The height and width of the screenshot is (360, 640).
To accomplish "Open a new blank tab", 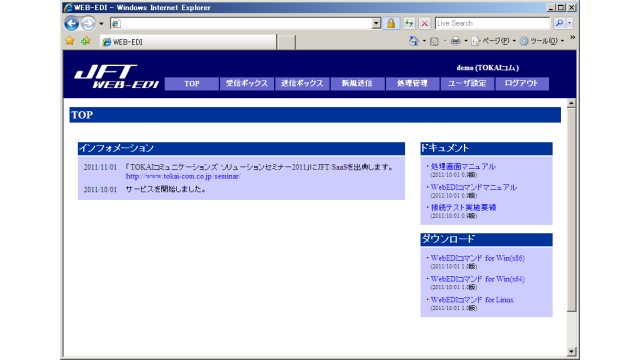I will click(x=286, y=42).
